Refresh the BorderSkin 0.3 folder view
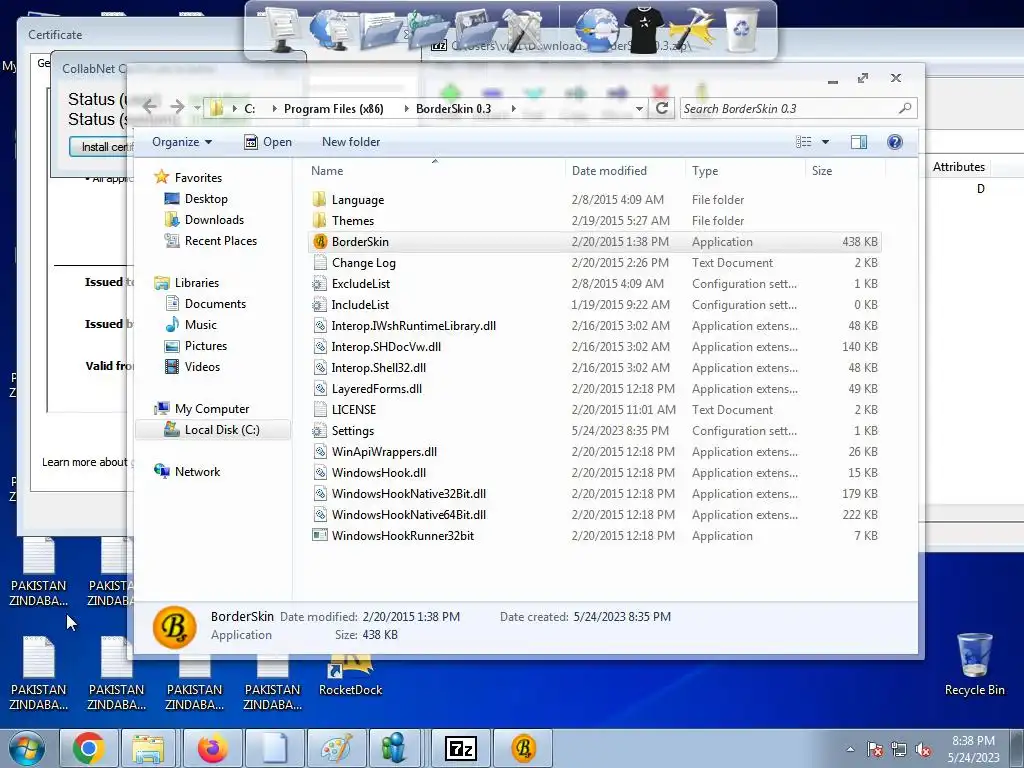 click(x=662, y=108)
